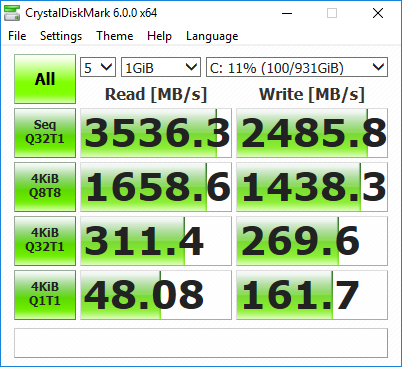
Task: Click the Write [MB/s] column header
Action: pos(312,94)
